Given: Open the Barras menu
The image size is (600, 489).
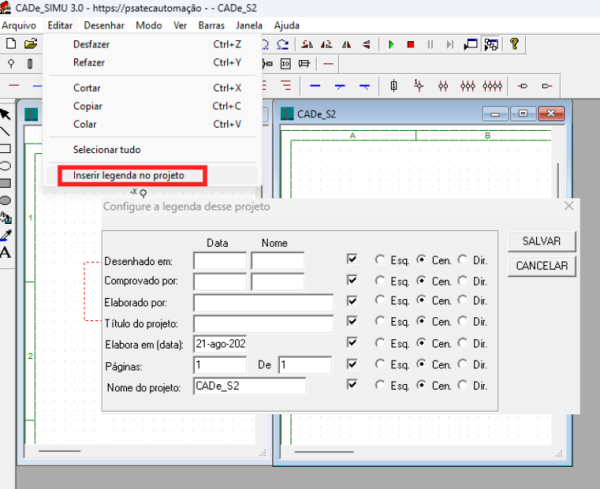Looking at the screenshot, I should tap(211, 26).
